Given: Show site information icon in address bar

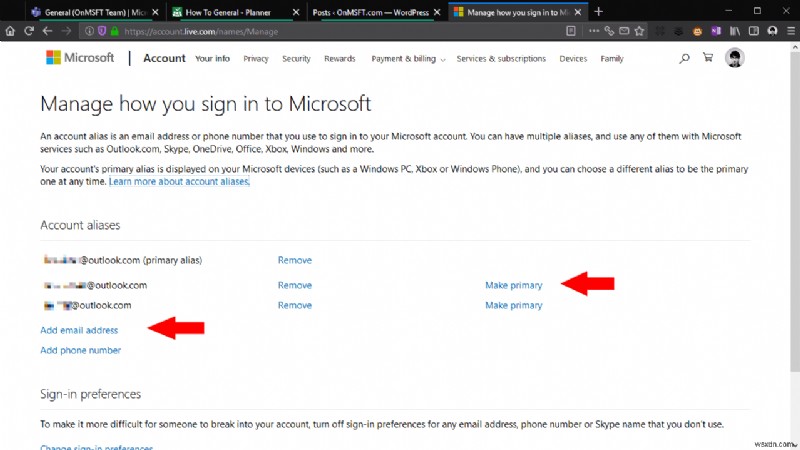Looking at the screenshot, I should [x=89, y=31].
